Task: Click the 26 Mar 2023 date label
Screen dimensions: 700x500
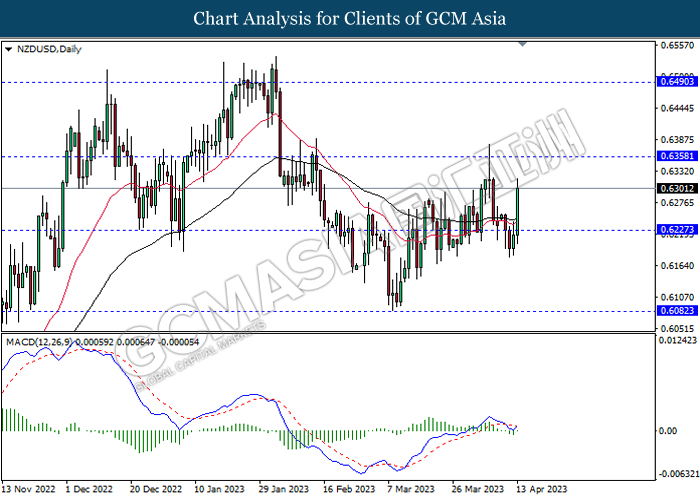Action: click(x=478, y=489)
